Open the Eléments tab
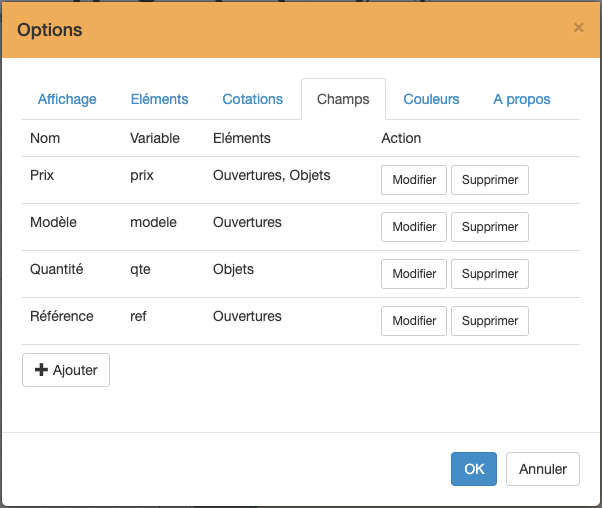This screenshot has width=602, height=508. (x=159, y=99)
